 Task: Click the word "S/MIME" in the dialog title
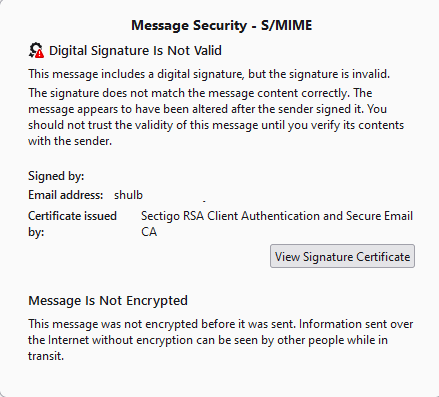coord(287,25)
